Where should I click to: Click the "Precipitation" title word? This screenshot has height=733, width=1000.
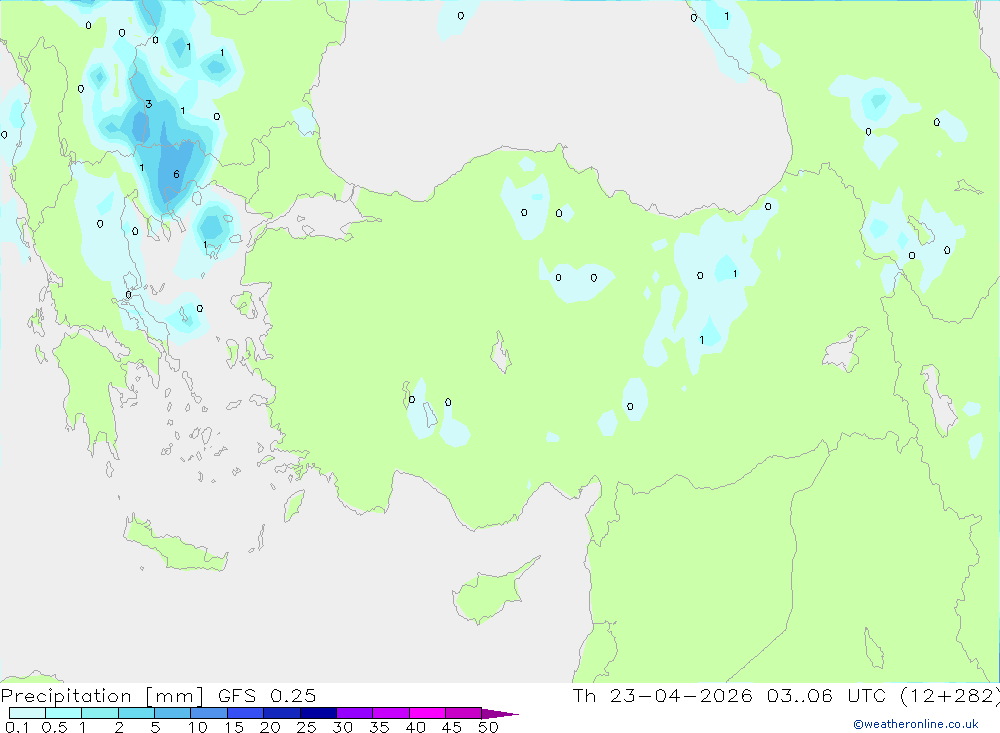click(66, 696)
